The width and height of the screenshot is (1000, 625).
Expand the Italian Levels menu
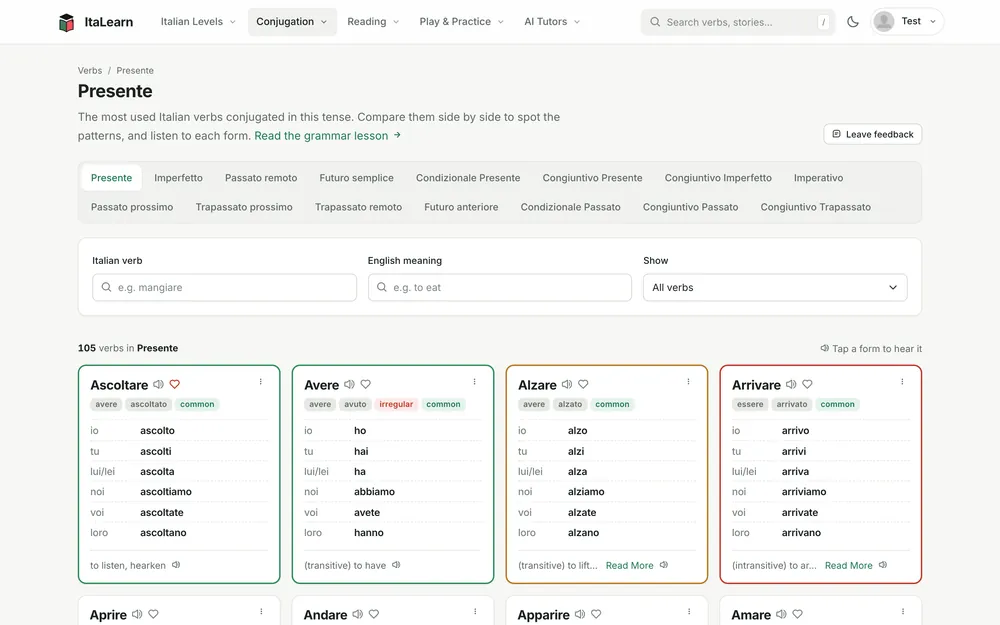click(x=198, y=22)
